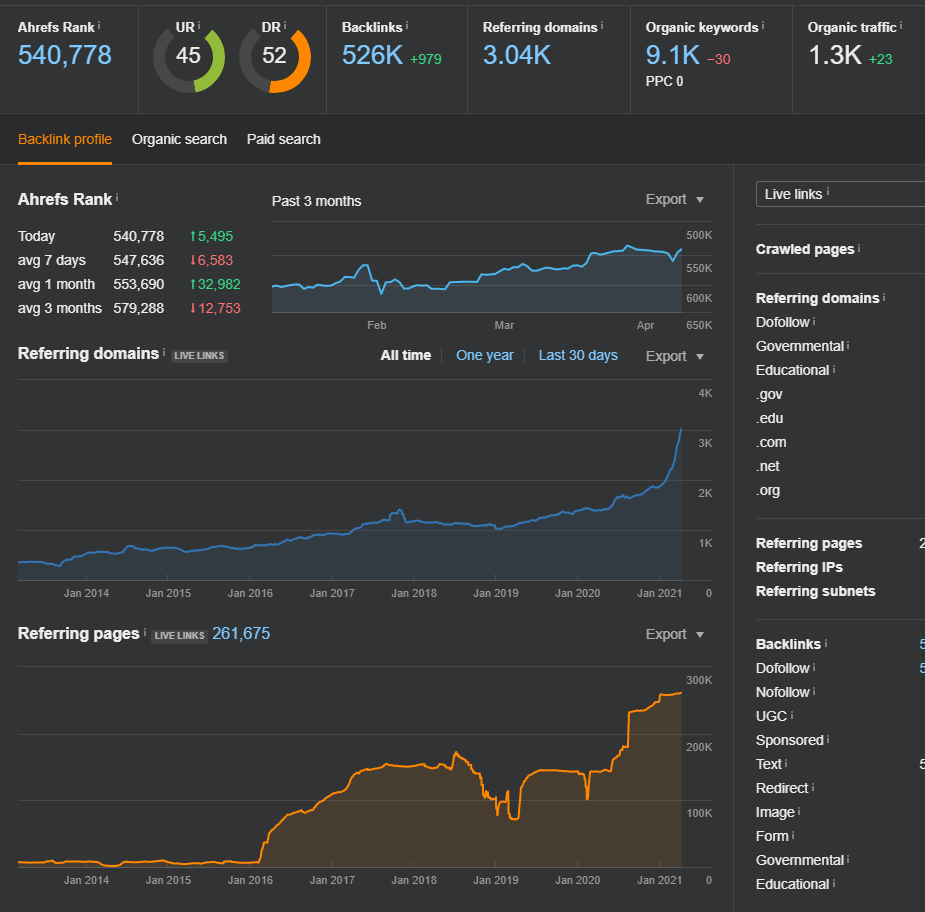Click info icon next to Crawled pages

859,248
